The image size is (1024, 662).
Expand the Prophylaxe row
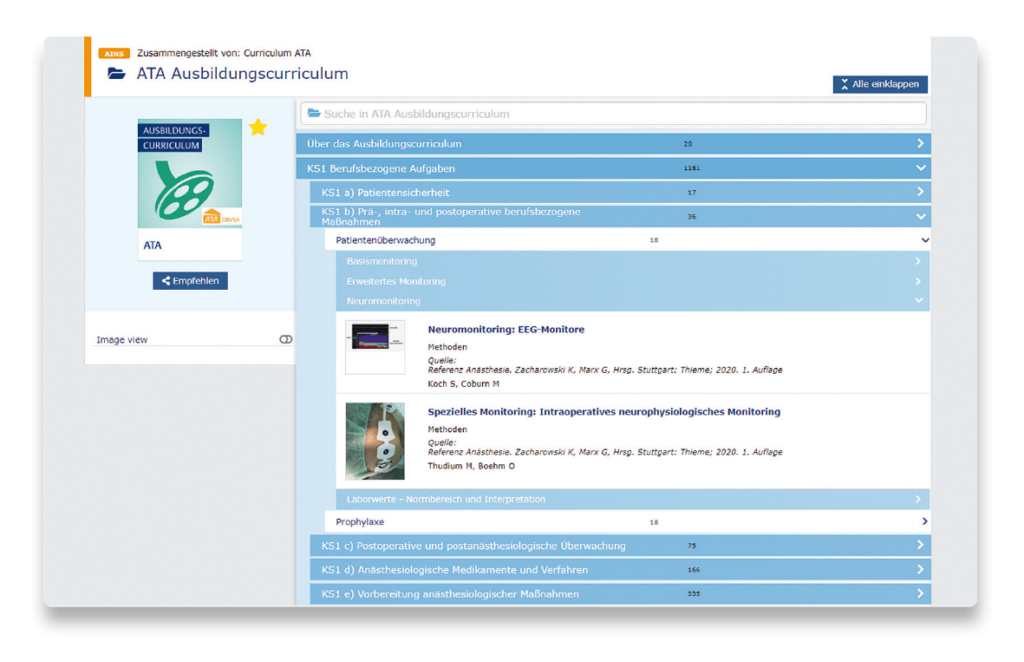[x=626, y=521]
